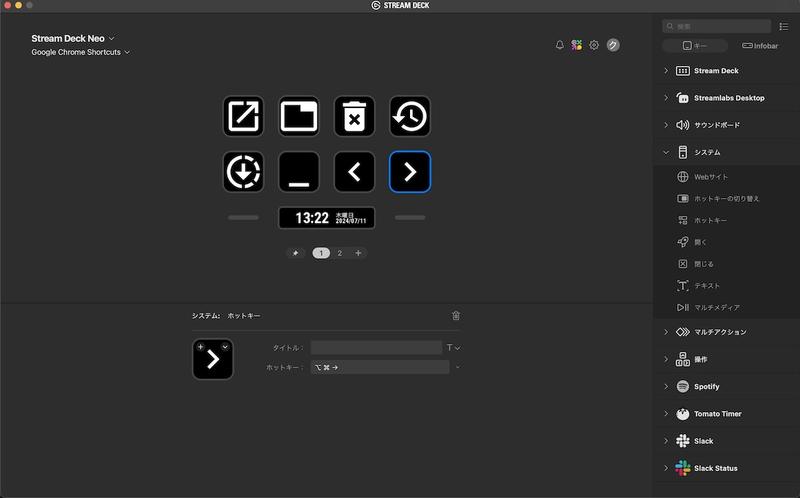The height and width of the screenshot is (498, 800).
Task: Click the ホットキー shortcut field
Action: 380,367
